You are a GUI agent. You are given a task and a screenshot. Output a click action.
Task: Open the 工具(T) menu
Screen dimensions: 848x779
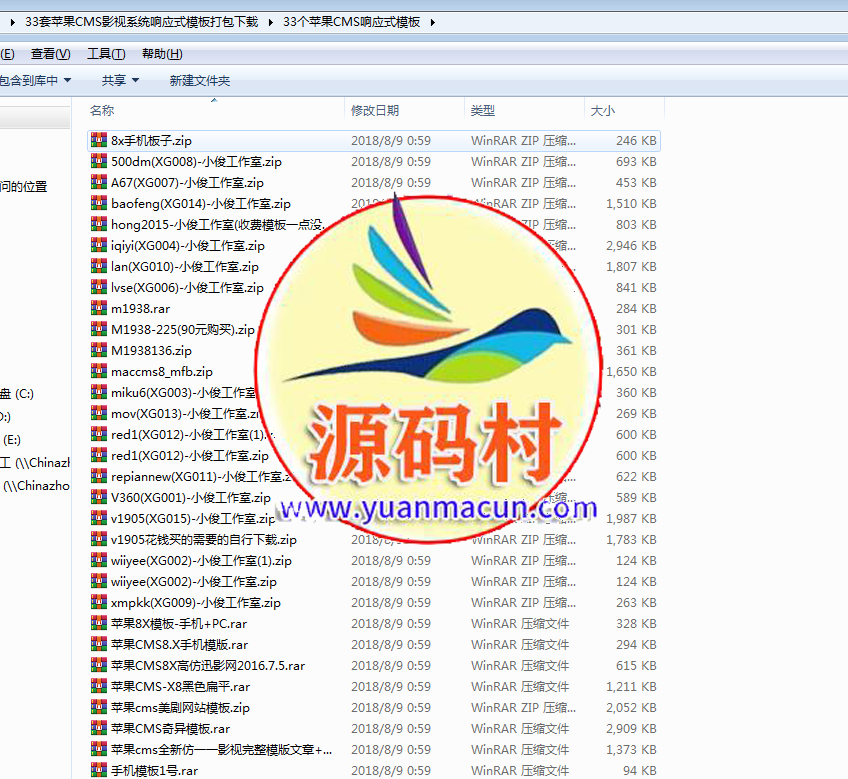106,54
